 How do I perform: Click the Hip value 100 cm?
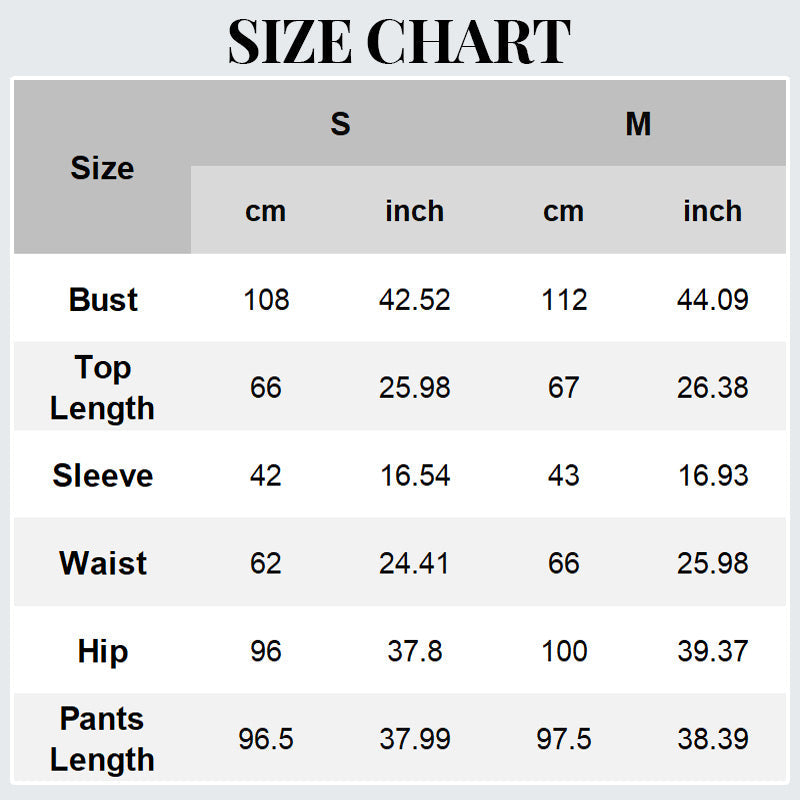click(x=564, y=651)
